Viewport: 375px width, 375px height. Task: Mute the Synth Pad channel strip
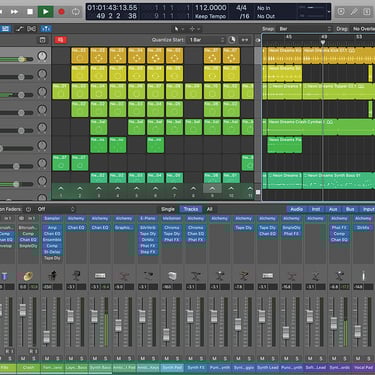pyautogui.click(x=166, y=359)
